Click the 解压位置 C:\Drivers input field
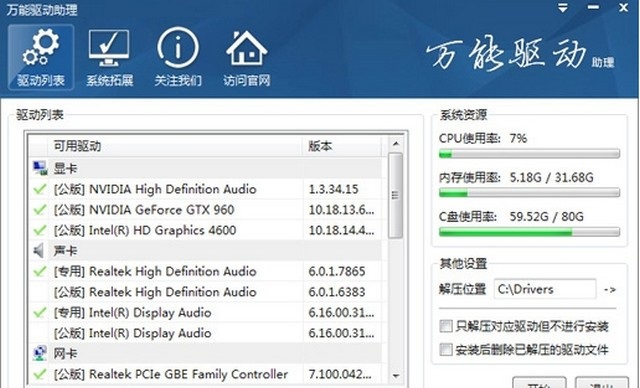Screen dimensions: 640x388 (x=545, y=289)
